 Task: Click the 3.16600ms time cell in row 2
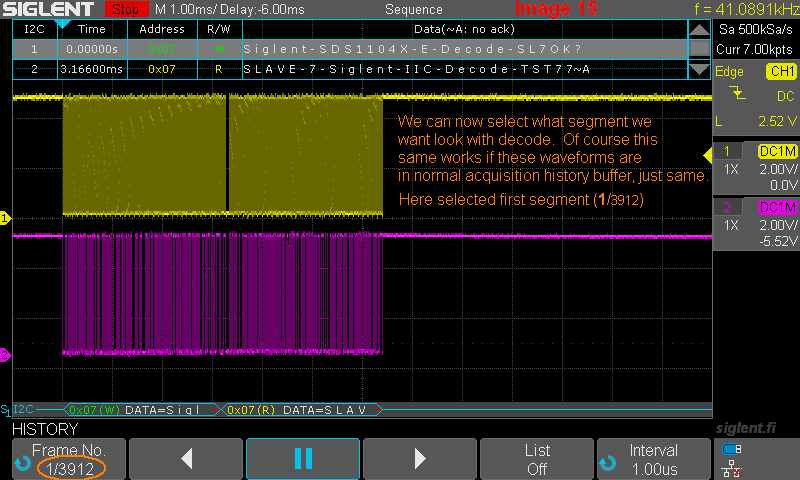point(92,69)
